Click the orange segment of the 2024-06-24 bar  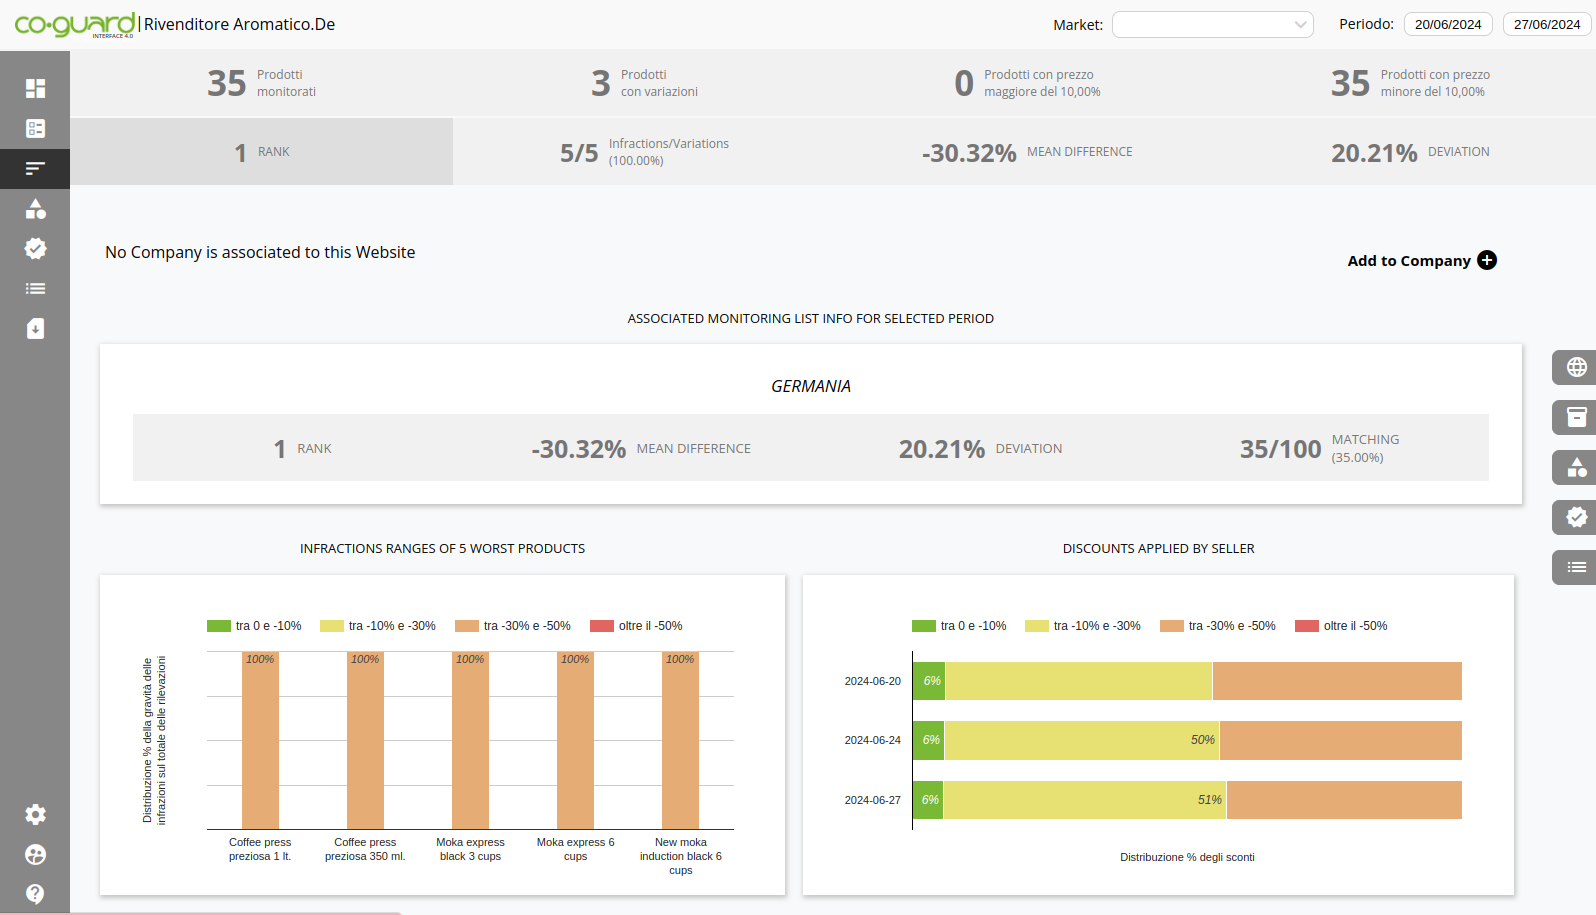(x=1340, y=741)
